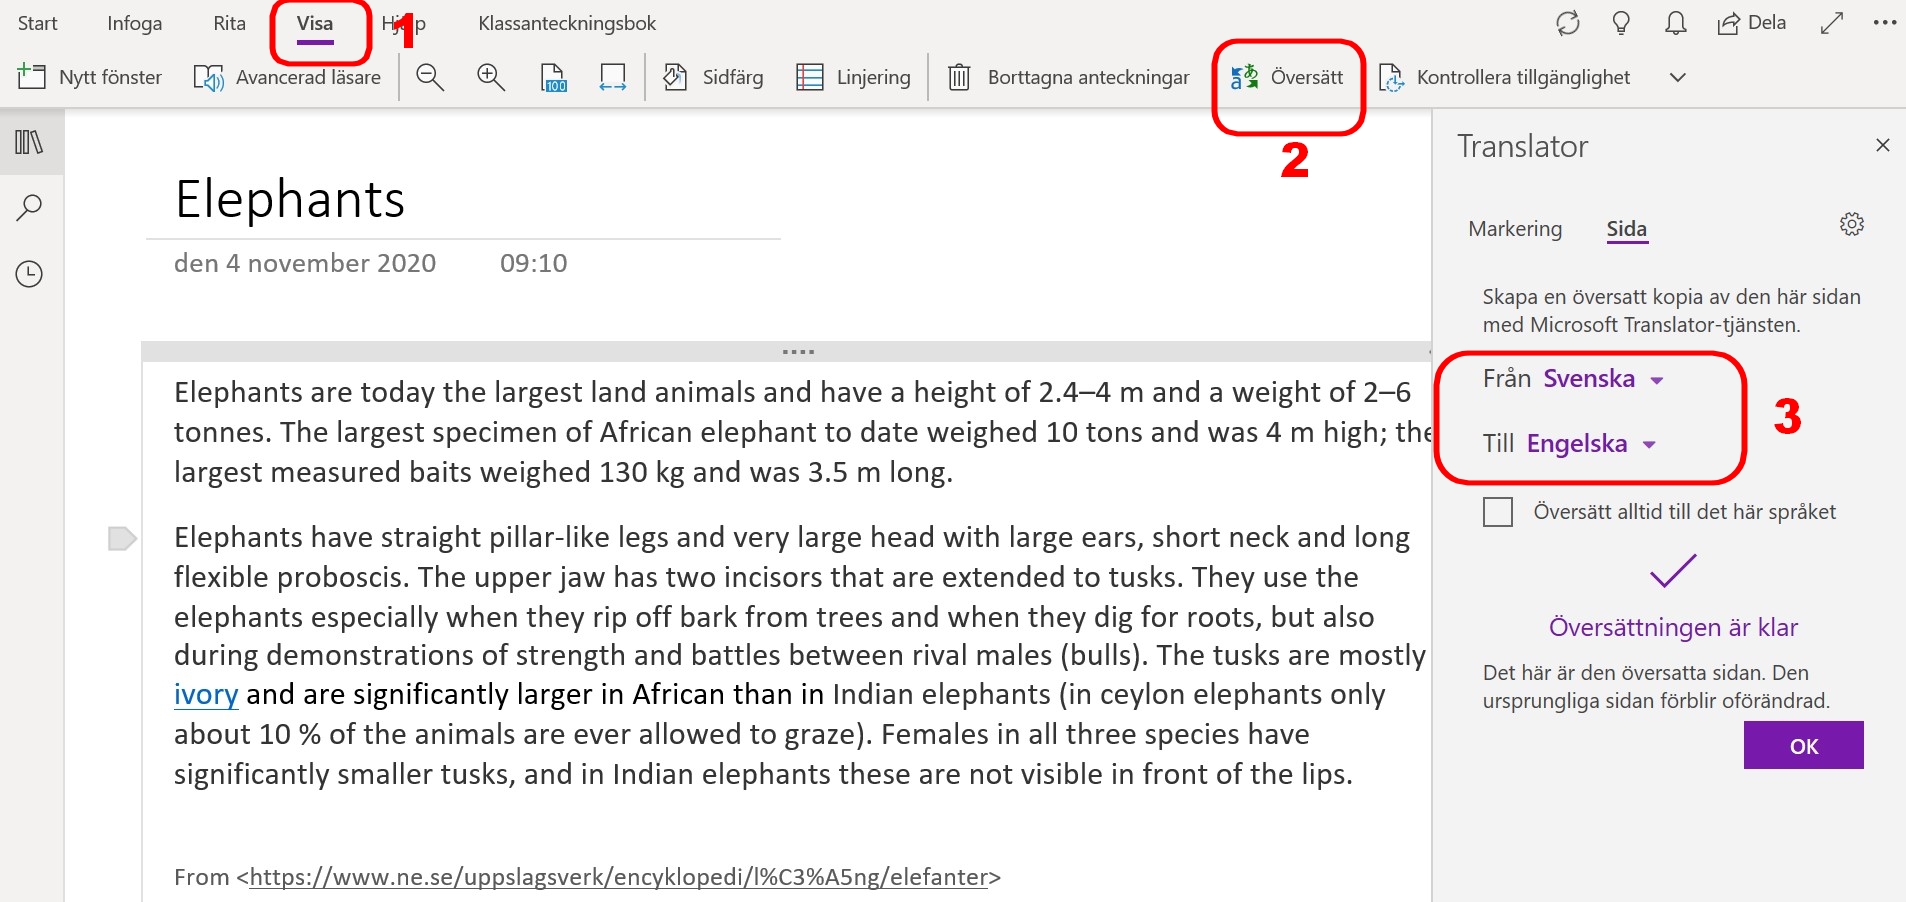Screen dimensions: 1906x902
Task: Open the notebooks navigation icon in sidebar
Action: tap(29, 142)
